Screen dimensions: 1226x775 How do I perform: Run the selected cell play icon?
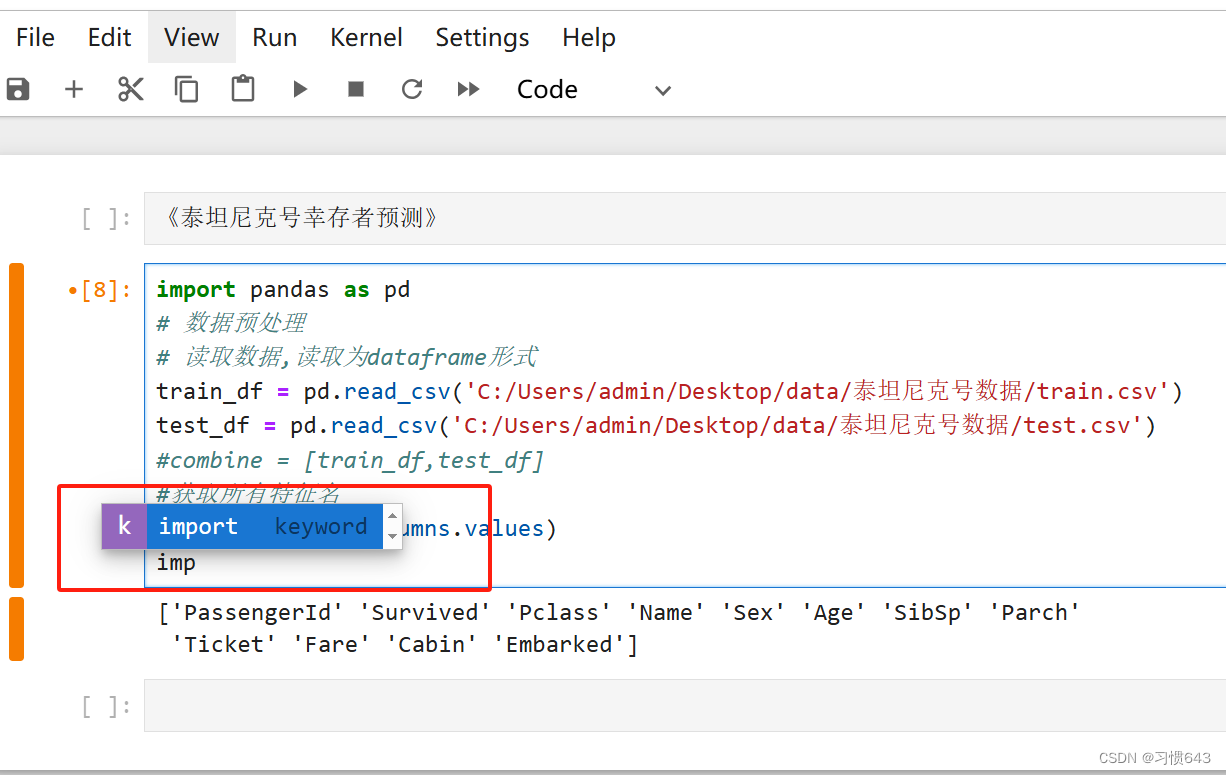300,89
